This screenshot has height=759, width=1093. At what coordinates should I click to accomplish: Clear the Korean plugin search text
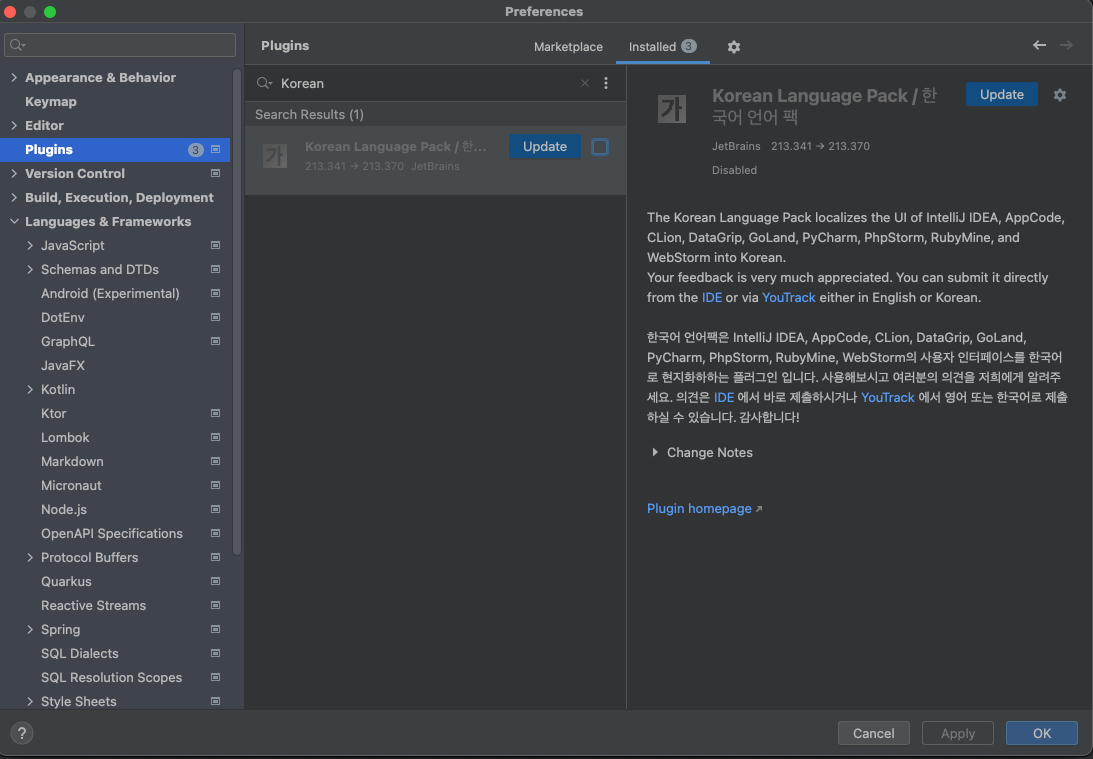pyautogui.click(x=585, y=83)
